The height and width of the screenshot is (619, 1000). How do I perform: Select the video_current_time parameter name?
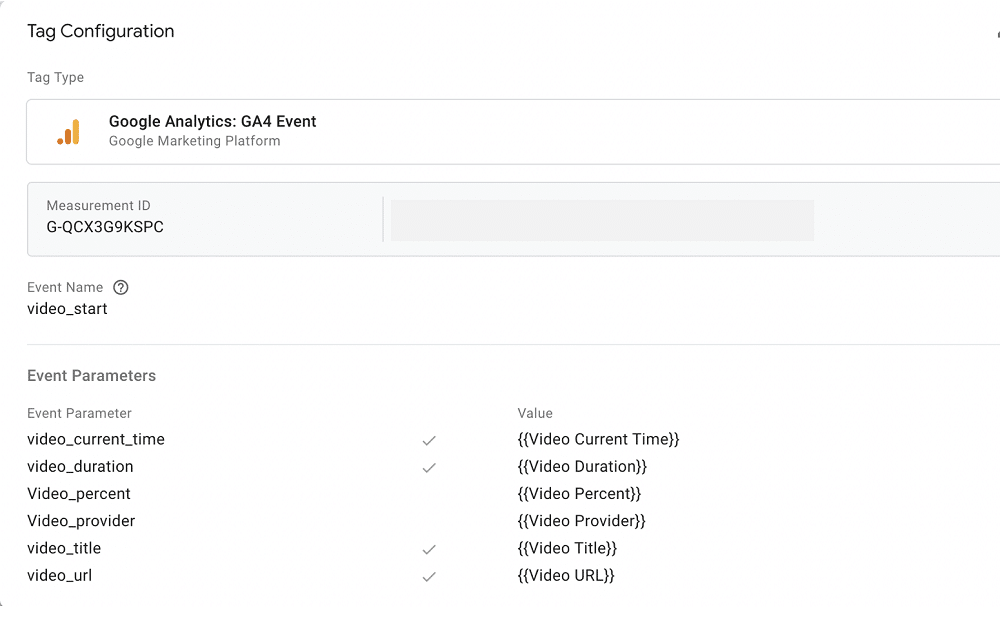(96, 439)
